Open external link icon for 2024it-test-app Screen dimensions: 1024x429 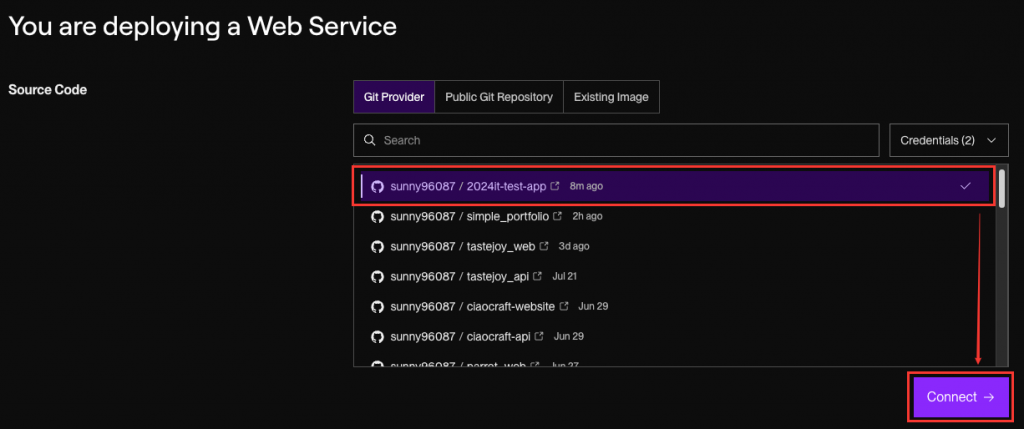(x=555, y=186)
